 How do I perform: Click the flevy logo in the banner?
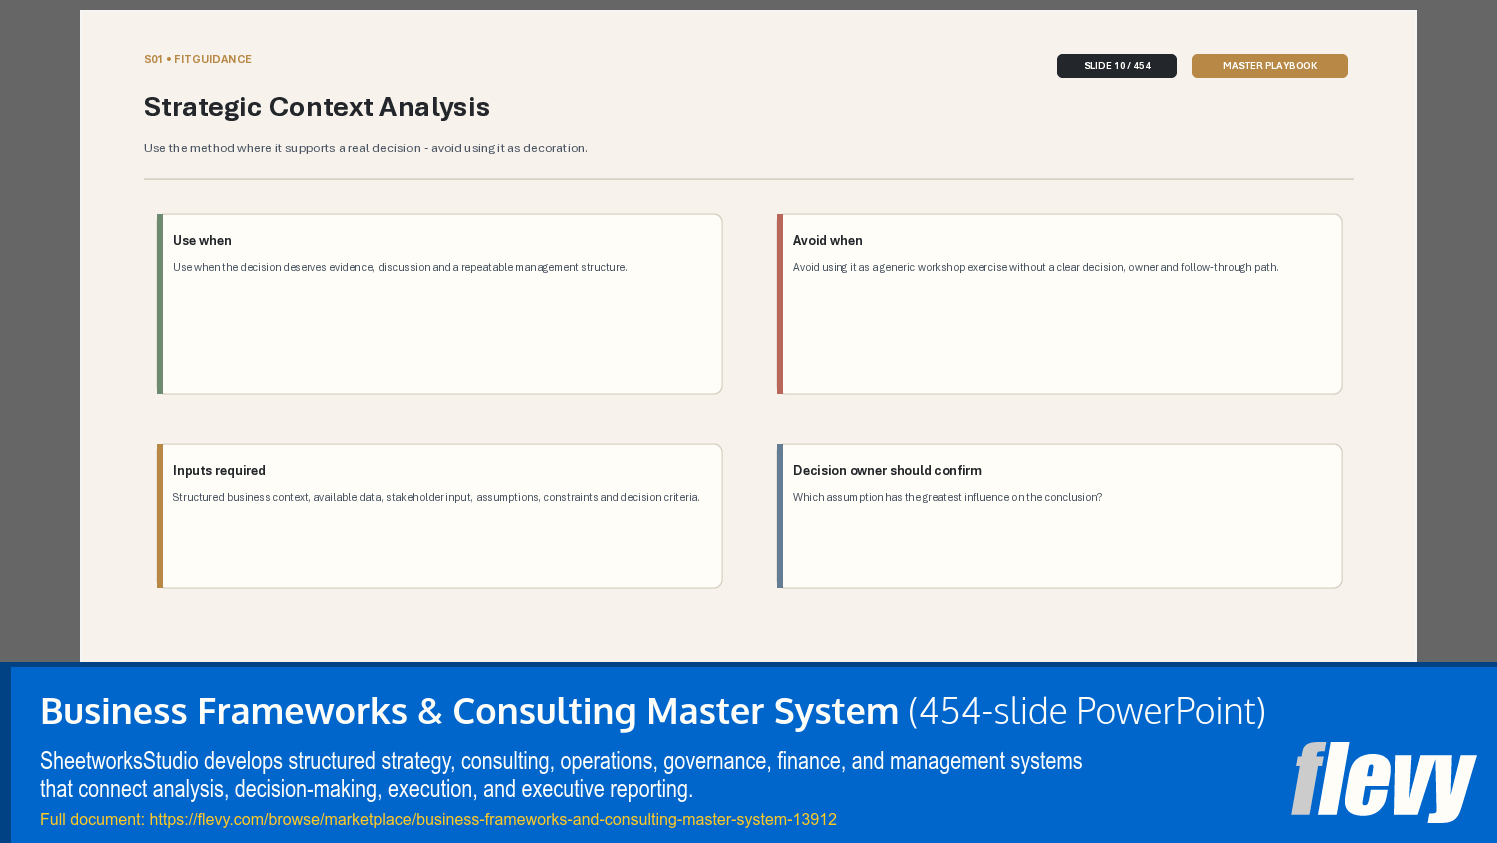[1383, 781]
